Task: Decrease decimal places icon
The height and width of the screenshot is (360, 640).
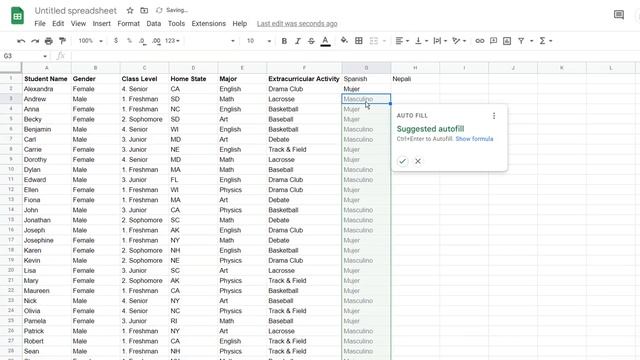Action: [x=142, y=41]
